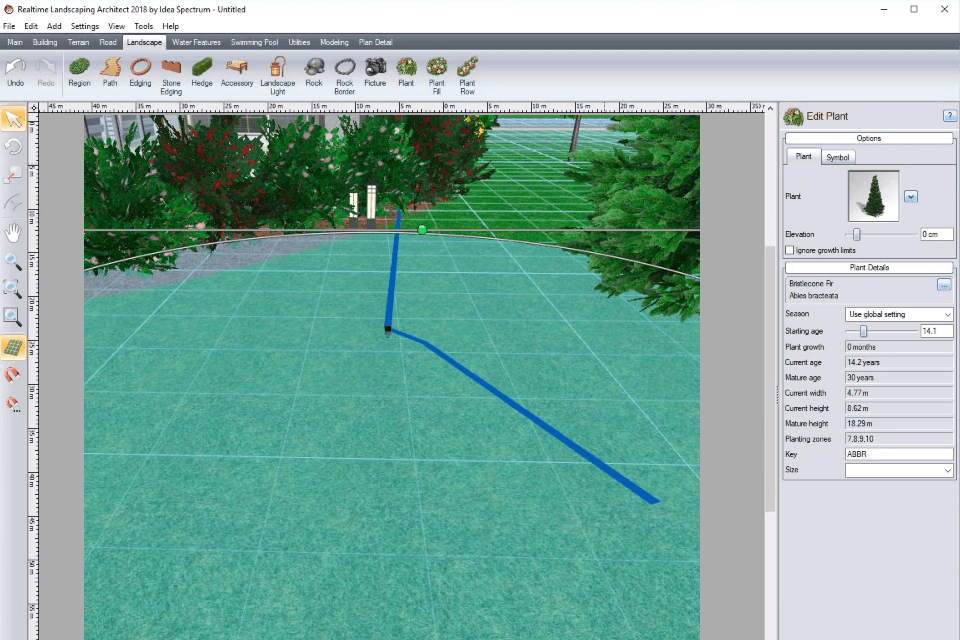
Task: Open the File menu
Action: click(x=9, y=26)
